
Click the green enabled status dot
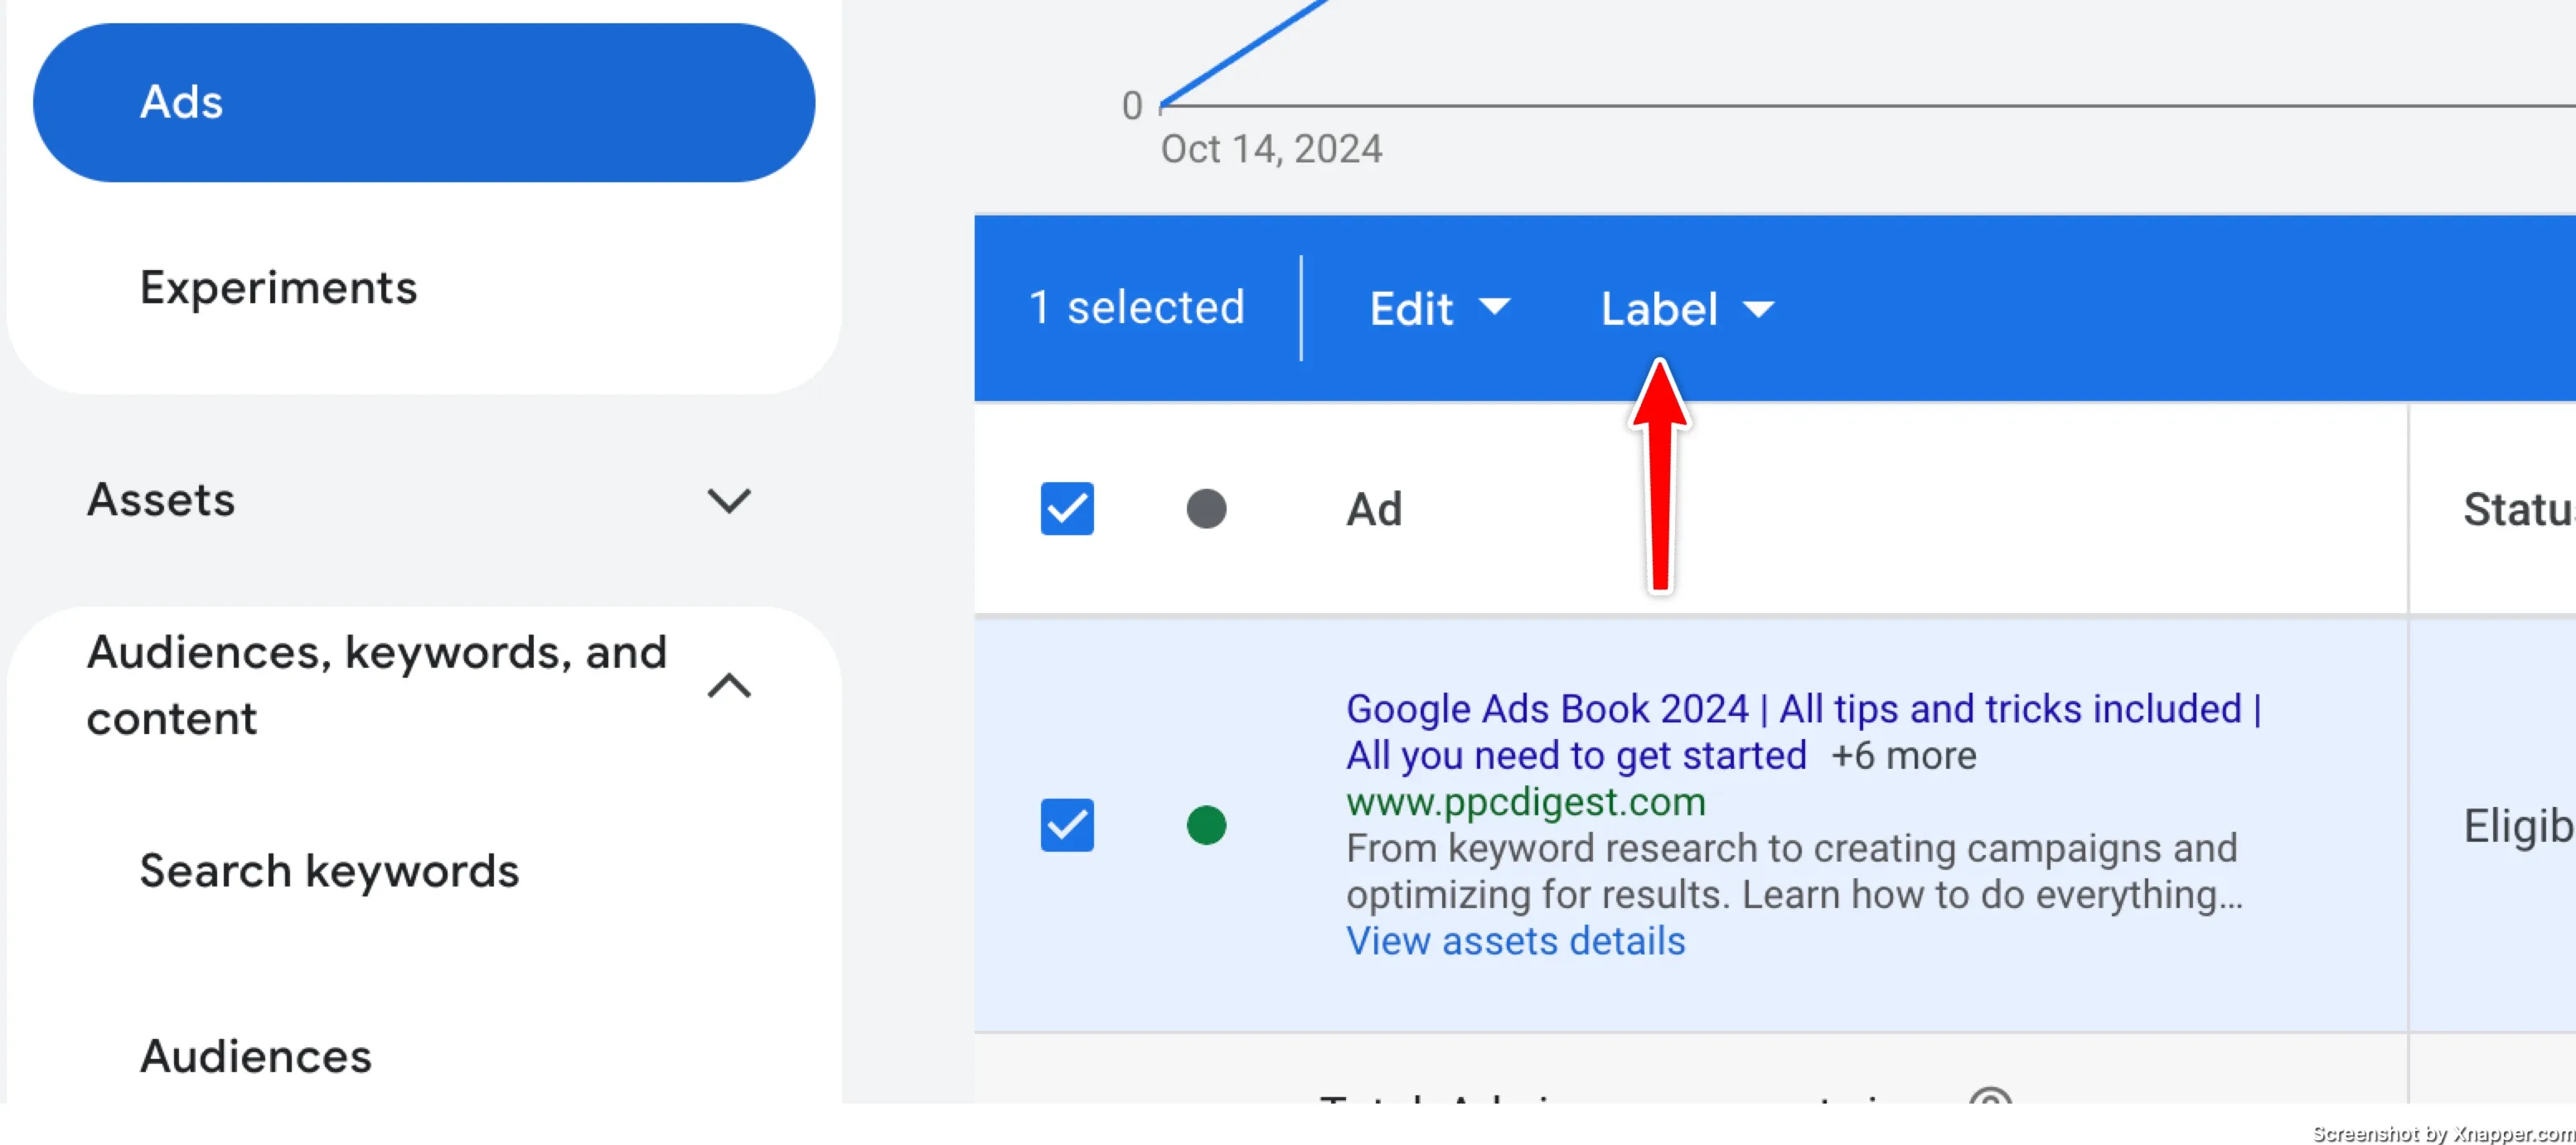pos(1206,825)
